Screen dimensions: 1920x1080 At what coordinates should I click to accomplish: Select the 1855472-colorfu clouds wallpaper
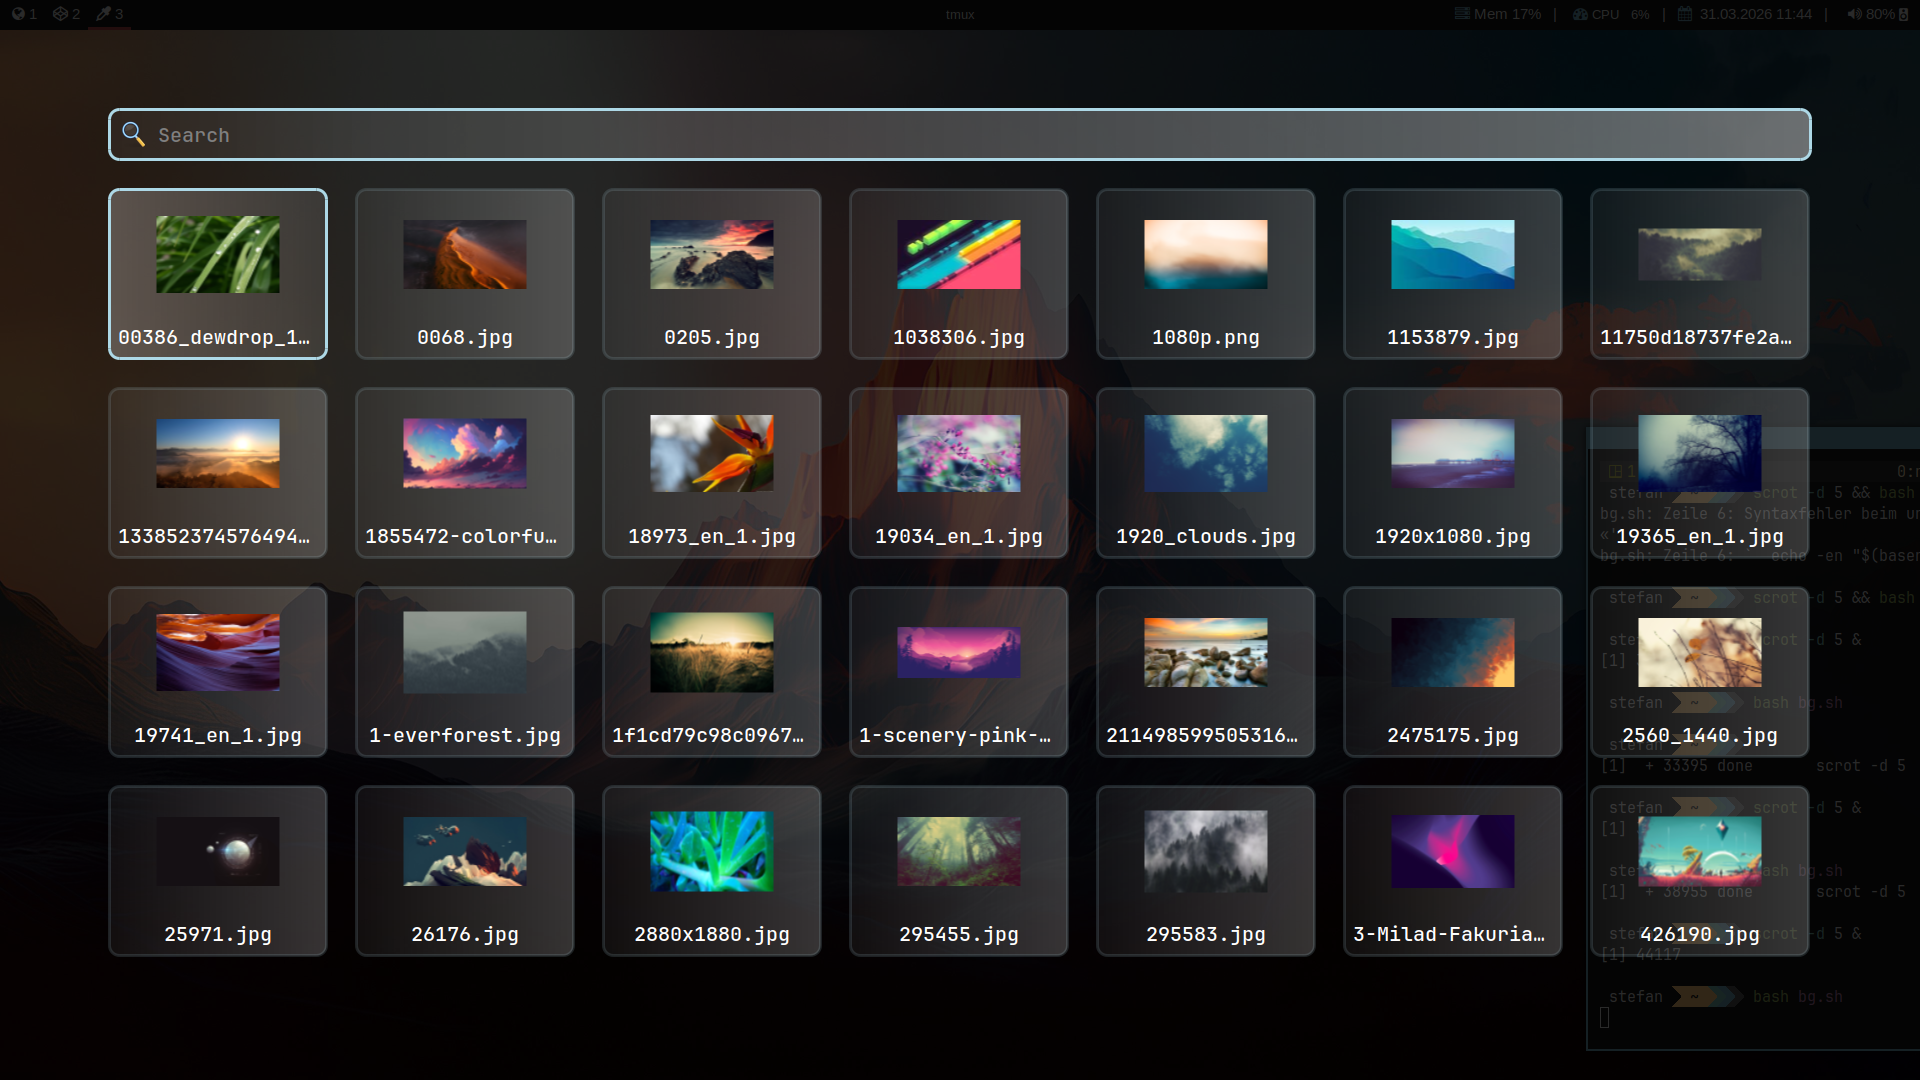[x=465, y=473]
